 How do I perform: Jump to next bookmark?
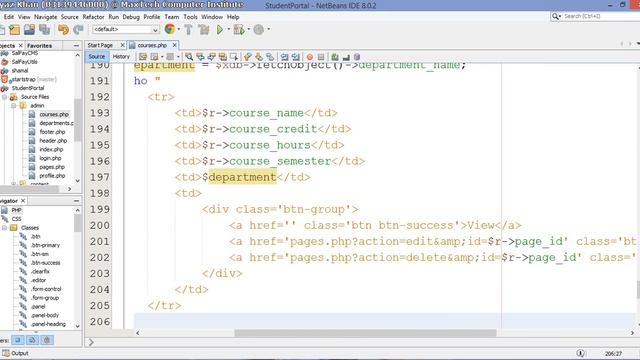[259, 57]
